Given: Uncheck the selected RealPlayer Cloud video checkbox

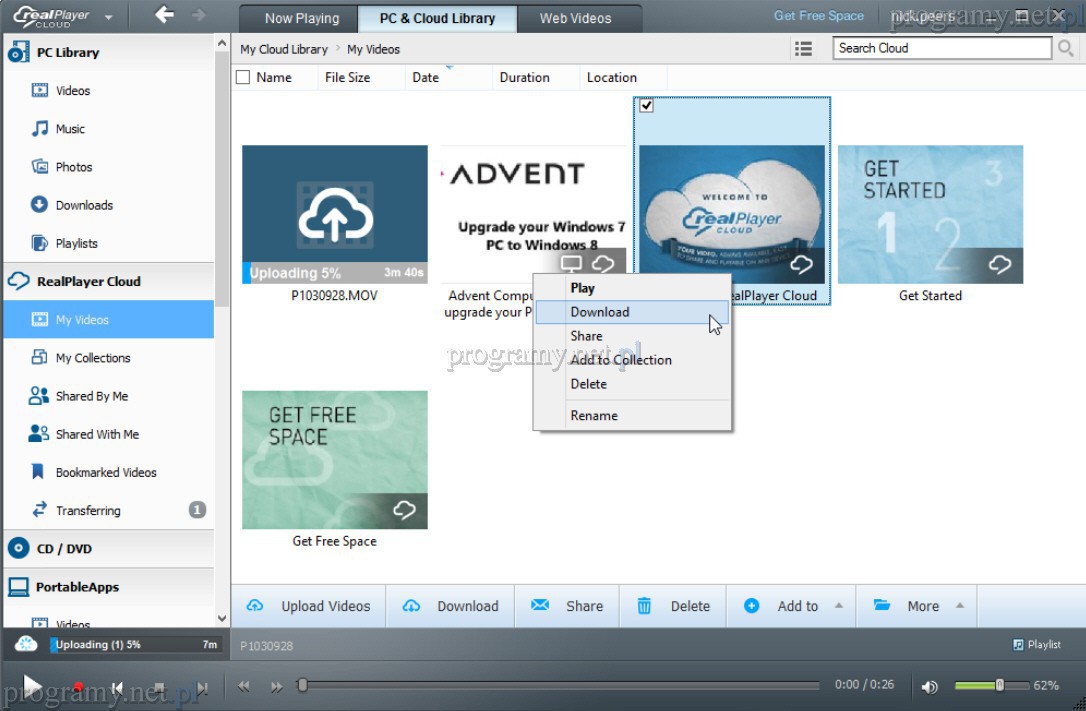Looking at the screenshot, I should pyautogui.click(x=647, y=106).
